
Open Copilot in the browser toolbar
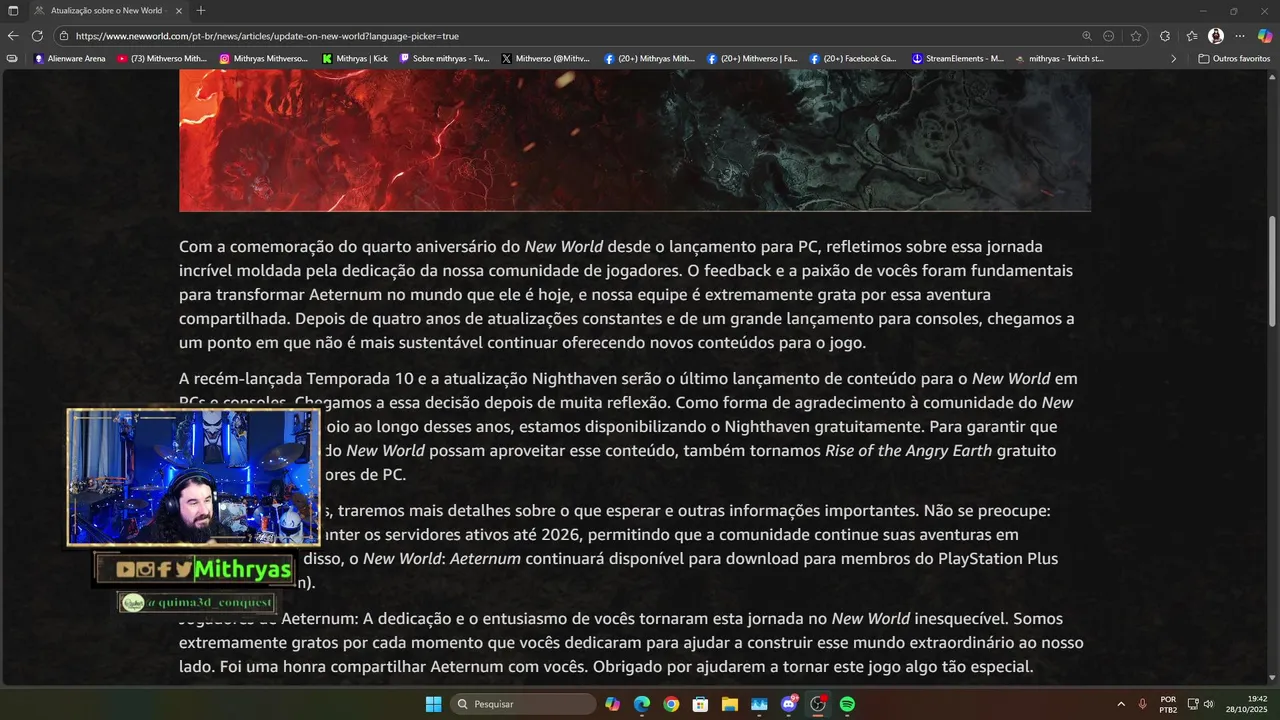[1265, 36]
